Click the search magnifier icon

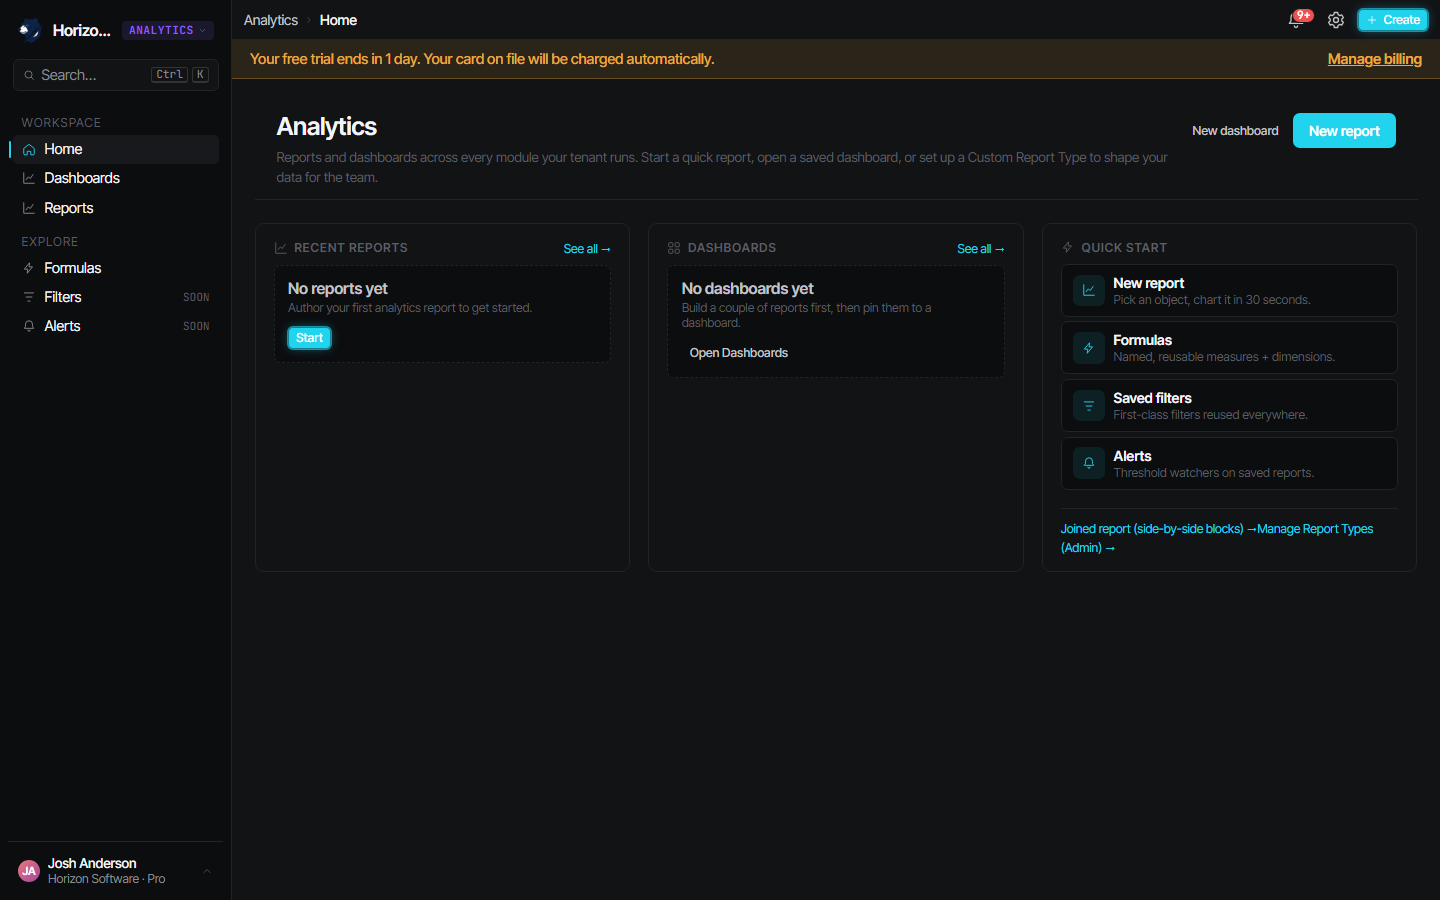click(x=29, y=75)
